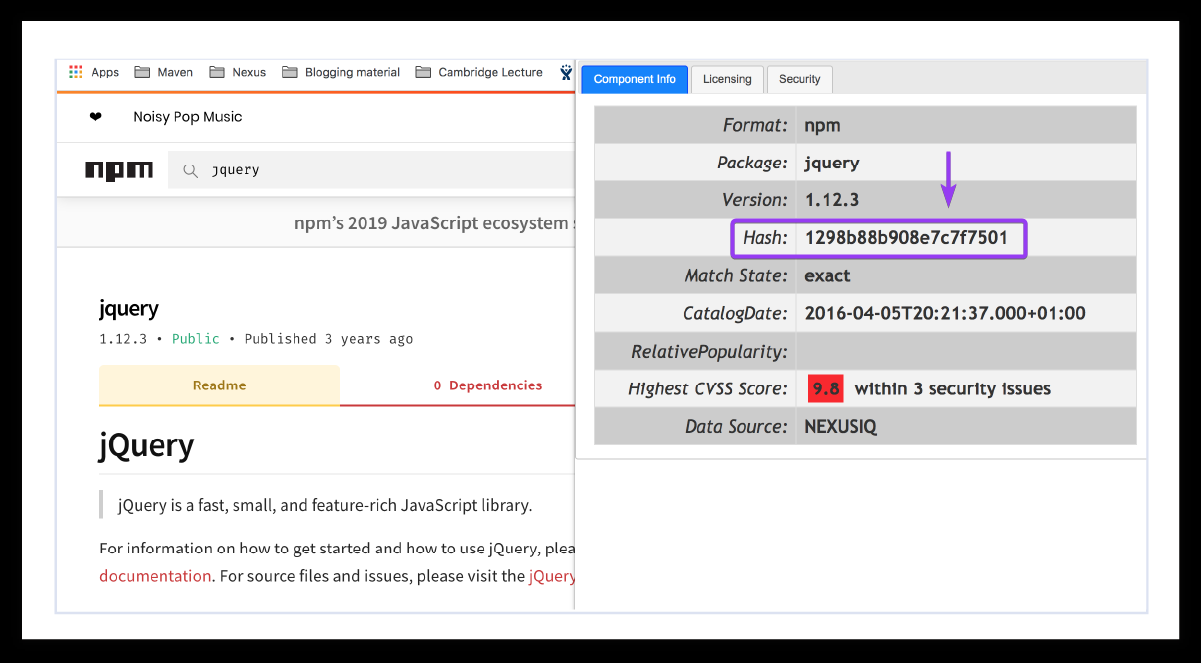Click the jQuery link in the description
This screenshot has width=1201, height=663.
tap(552, 575)
